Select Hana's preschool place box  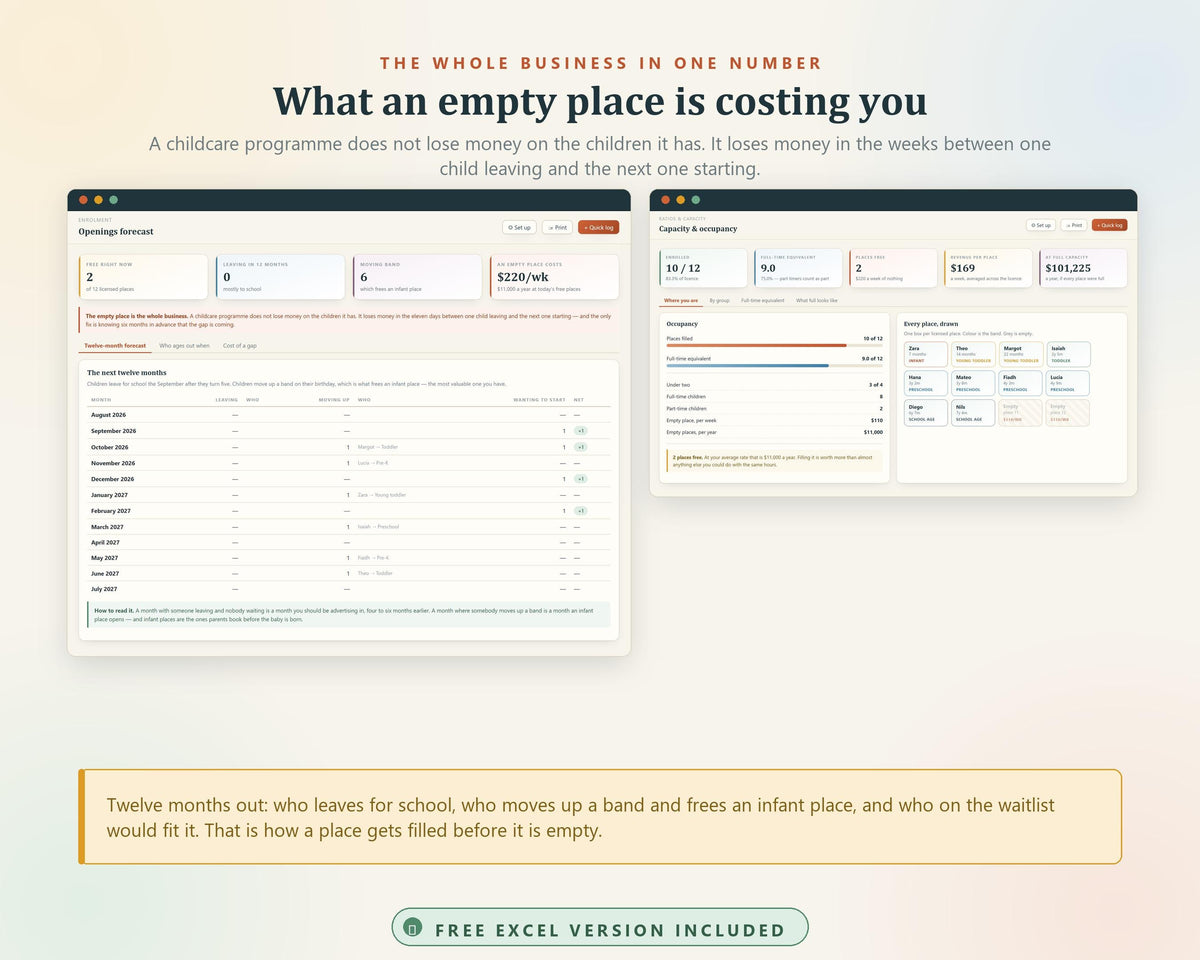tap(924, 384)
